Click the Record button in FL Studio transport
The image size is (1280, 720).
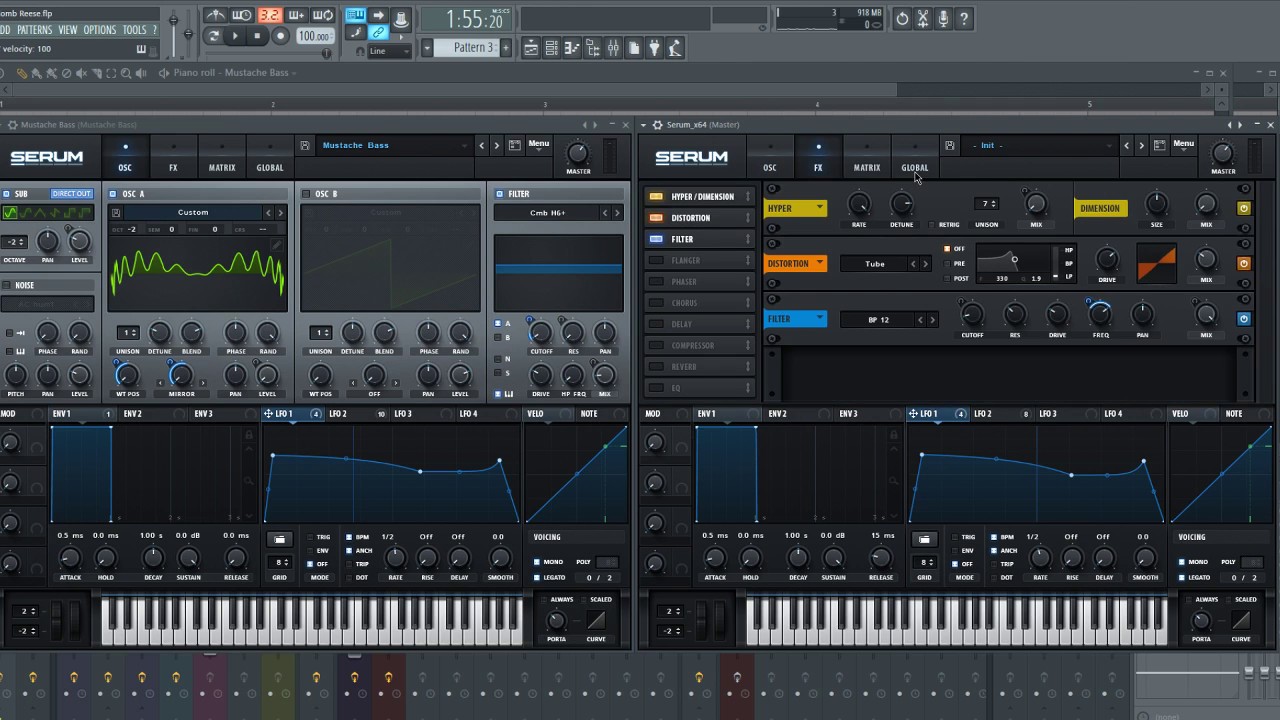pyautogui.click(x=281, y=36)
